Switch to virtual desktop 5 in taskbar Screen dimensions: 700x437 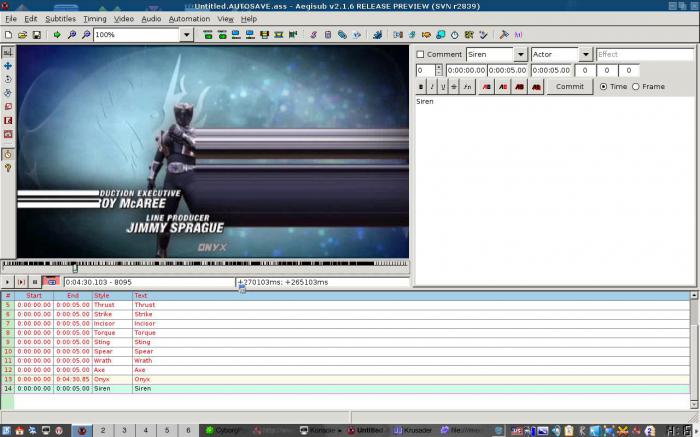pyautogui.click(x=167, y=430)
